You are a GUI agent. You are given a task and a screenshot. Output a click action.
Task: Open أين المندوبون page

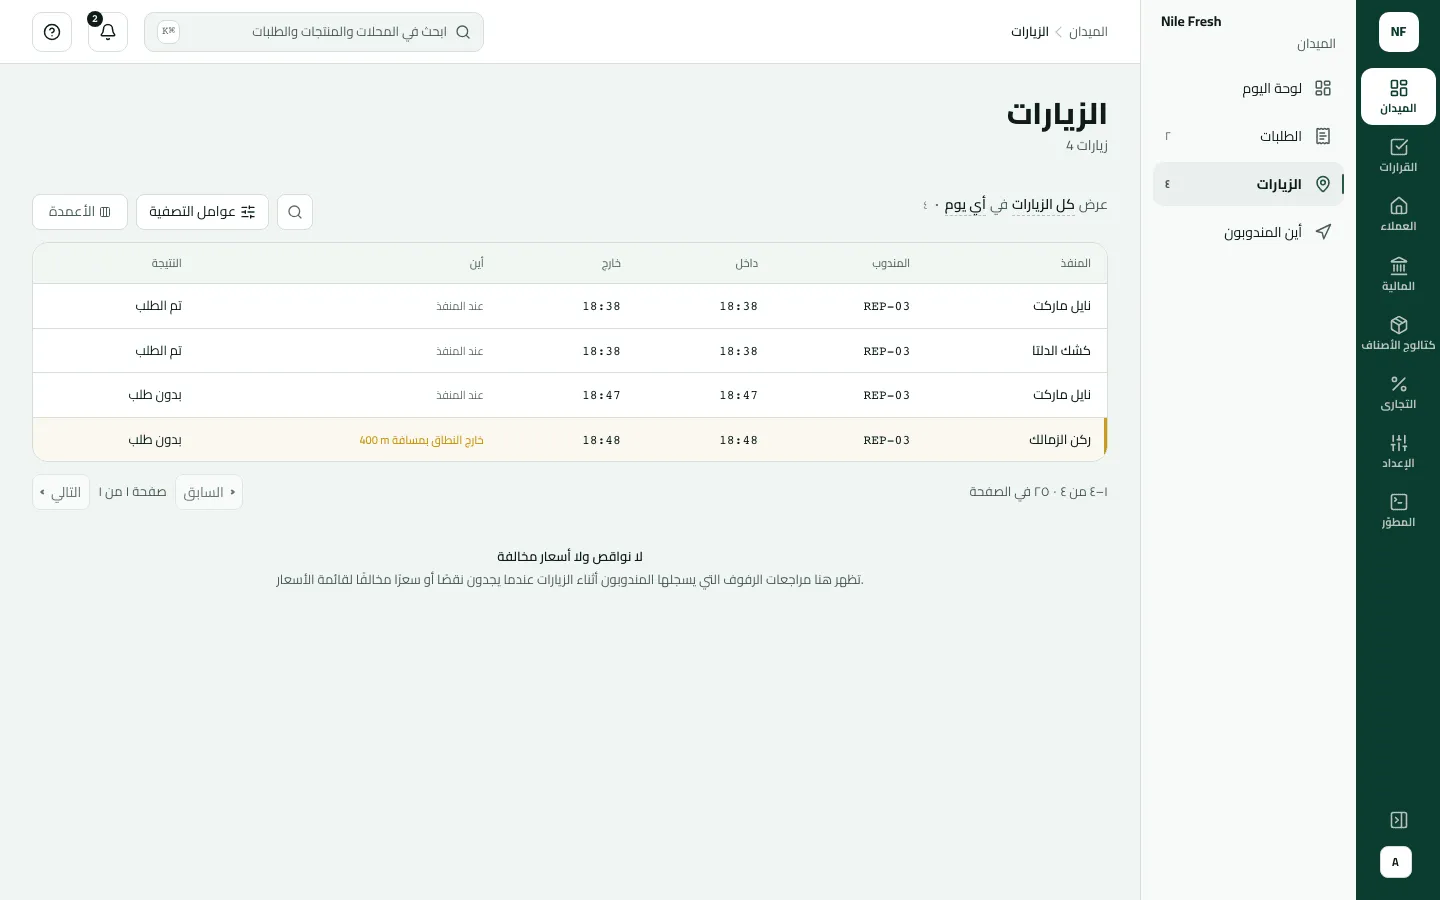(x=1248, y=232)
